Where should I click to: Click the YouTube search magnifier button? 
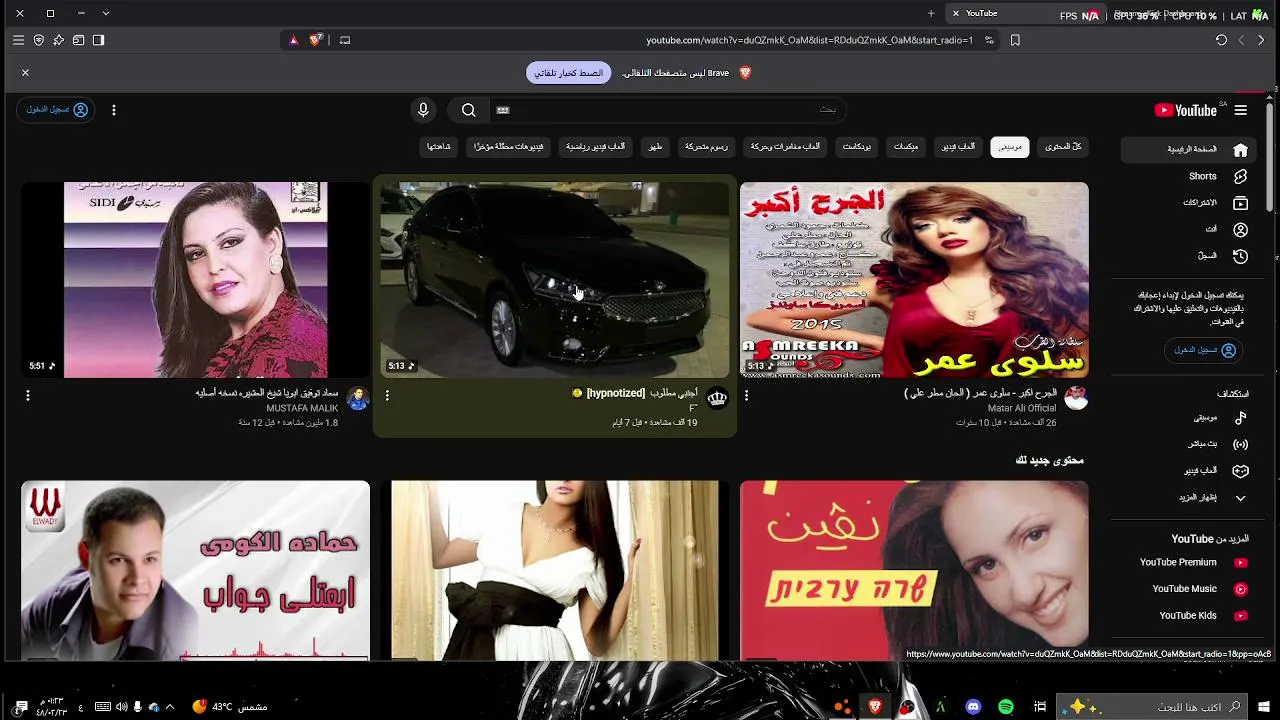468,110
